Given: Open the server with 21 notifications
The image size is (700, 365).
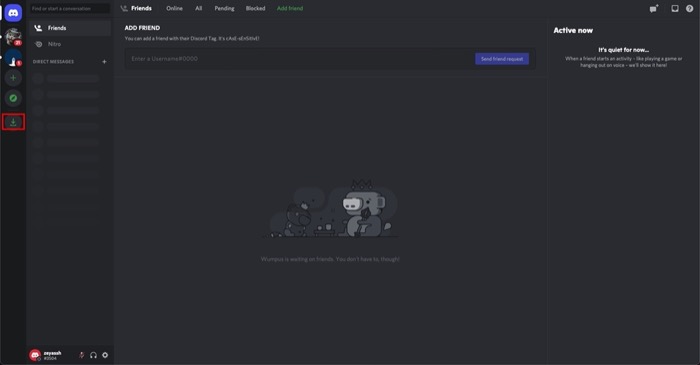Looking at the screenshot, I should point(13,37).
